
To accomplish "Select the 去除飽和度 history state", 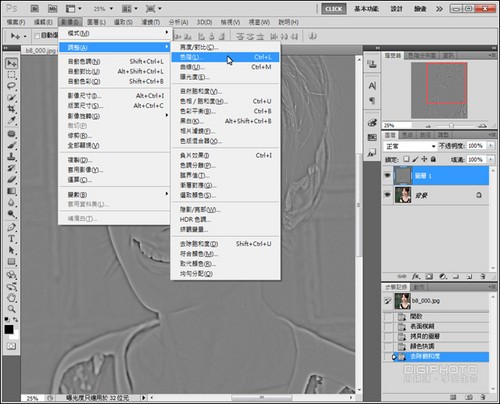I will [436, 356].
